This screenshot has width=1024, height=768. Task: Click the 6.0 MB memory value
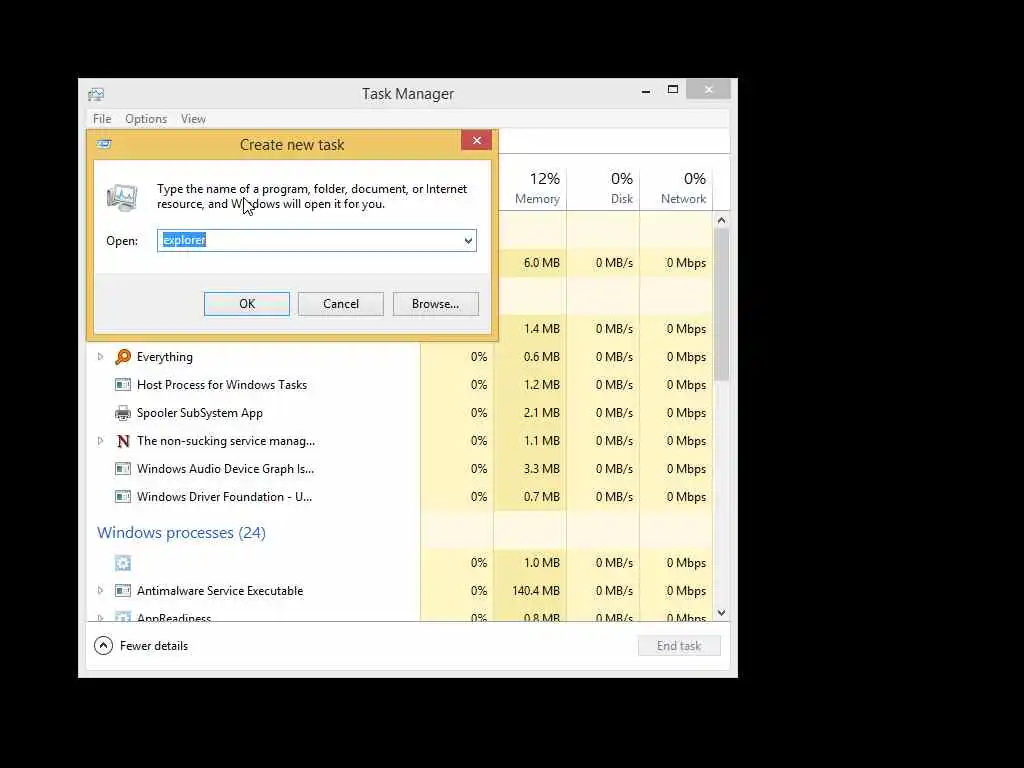[x=541, y=263]
